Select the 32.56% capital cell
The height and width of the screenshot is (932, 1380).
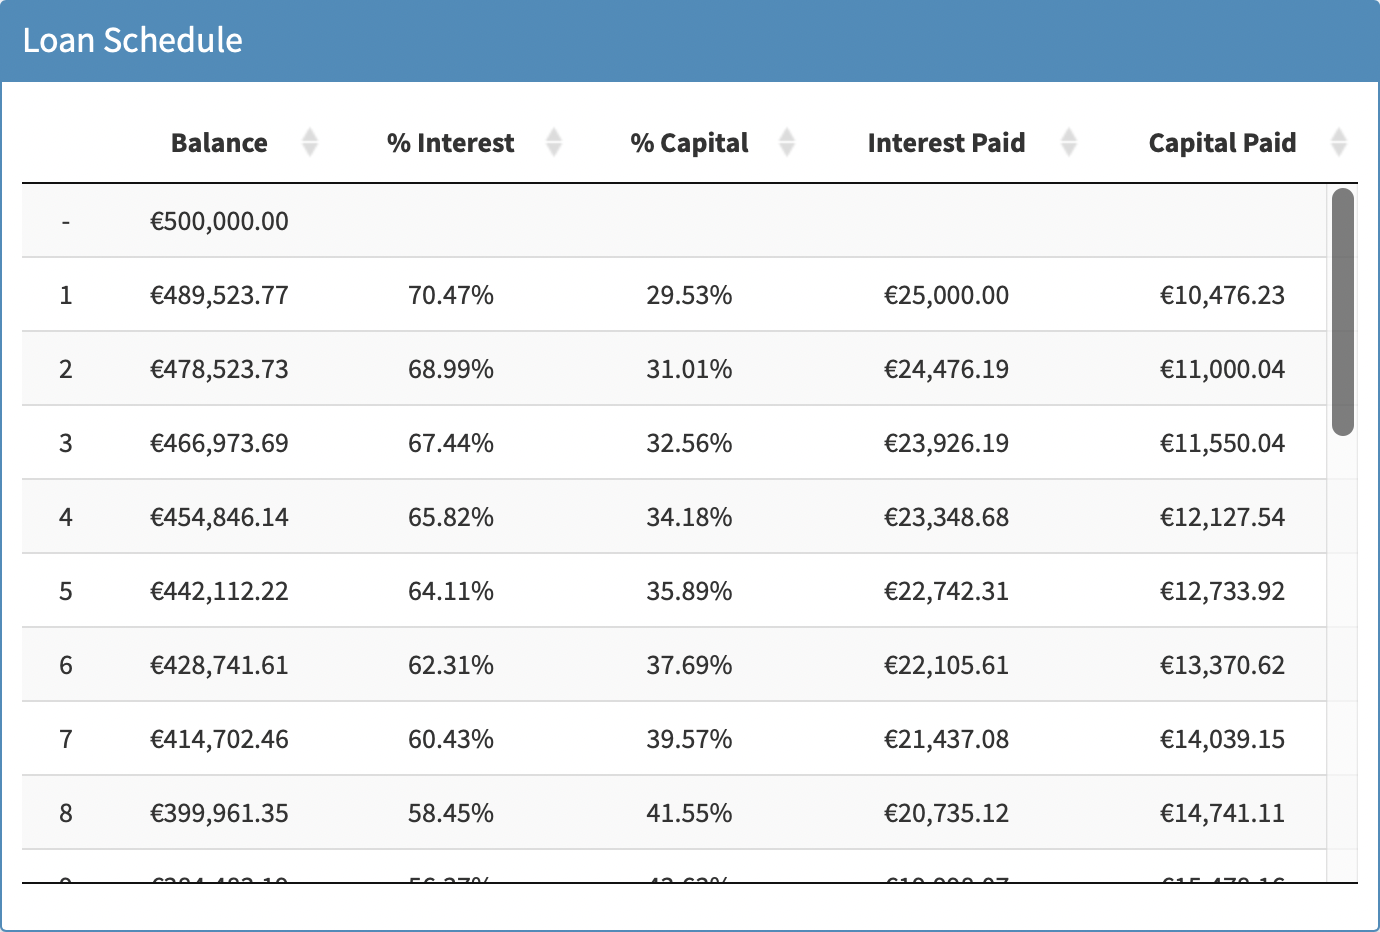689,443
